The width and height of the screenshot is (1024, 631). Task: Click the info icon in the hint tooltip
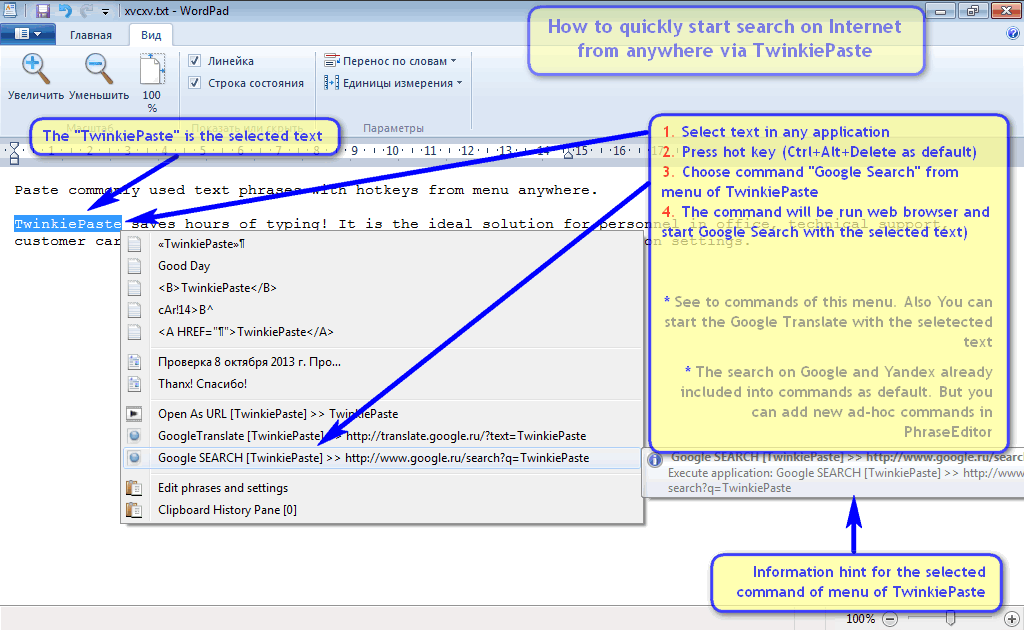(654, 460)
